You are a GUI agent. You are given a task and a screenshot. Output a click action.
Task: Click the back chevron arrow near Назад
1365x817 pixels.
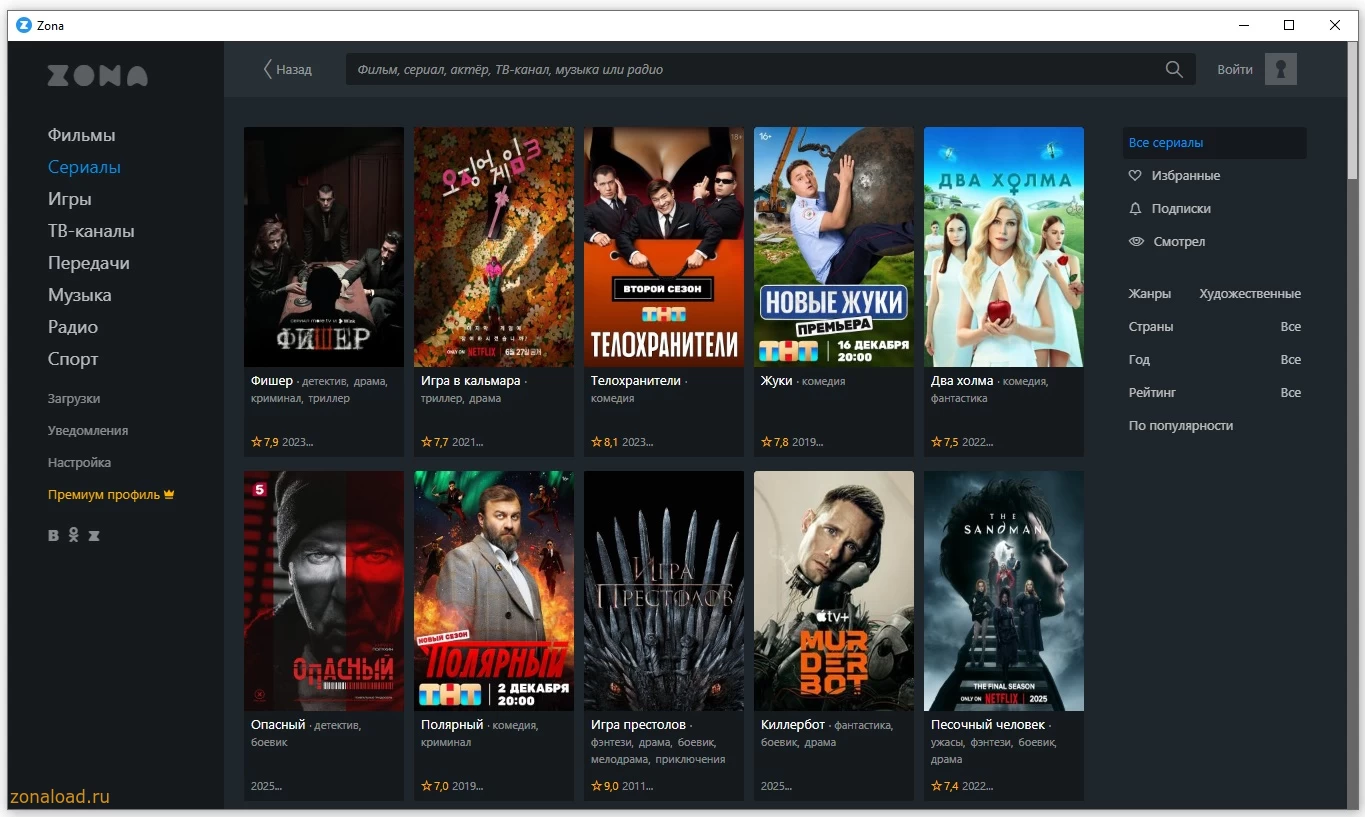tap(267, 69)
